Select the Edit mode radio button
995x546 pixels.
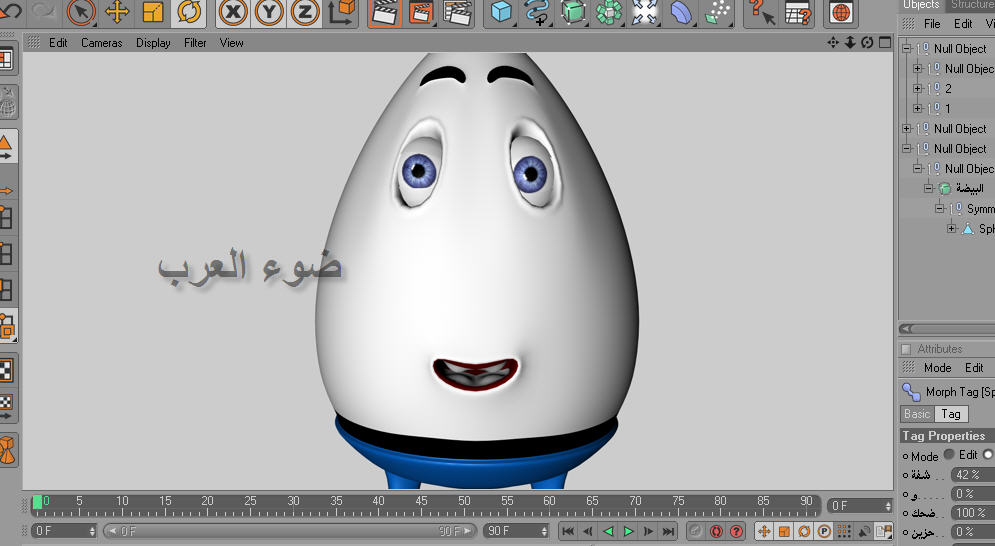pos(948,455)
